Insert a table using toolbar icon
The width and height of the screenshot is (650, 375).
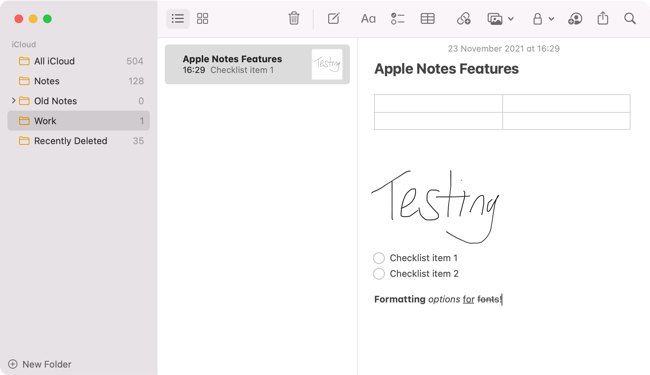pos(427,19)
